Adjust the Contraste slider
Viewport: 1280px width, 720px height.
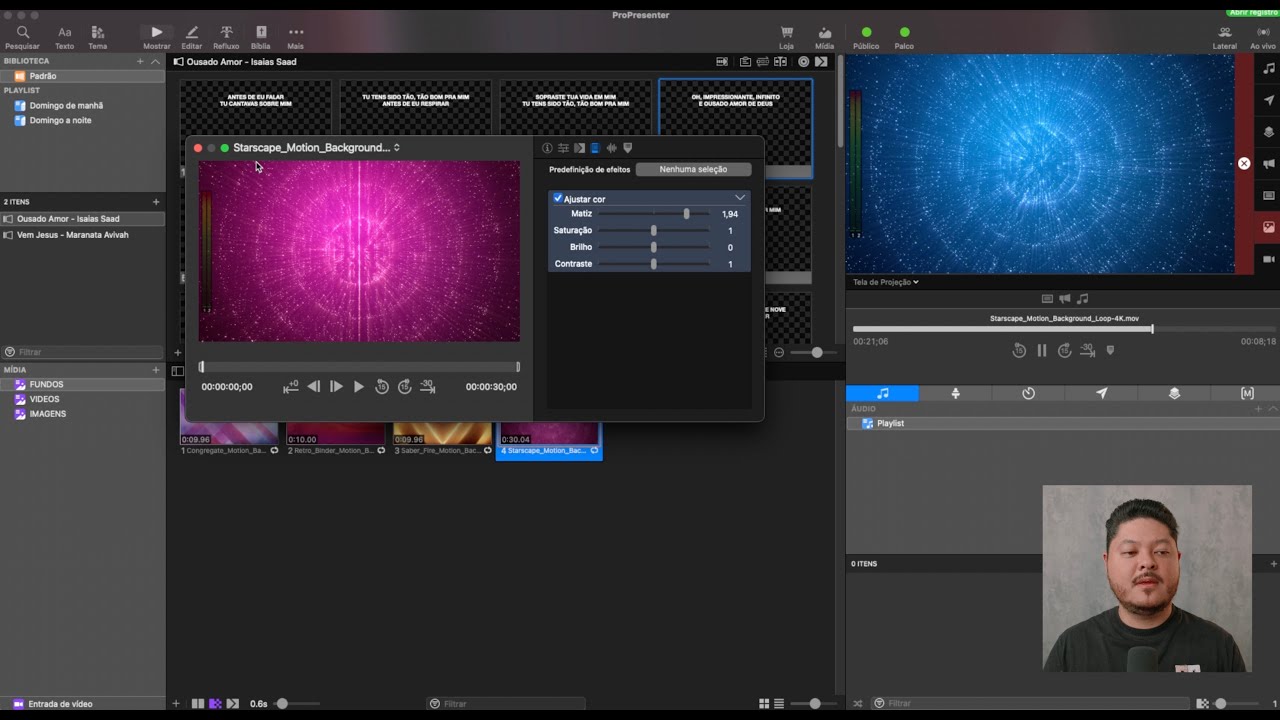[654, 264]
